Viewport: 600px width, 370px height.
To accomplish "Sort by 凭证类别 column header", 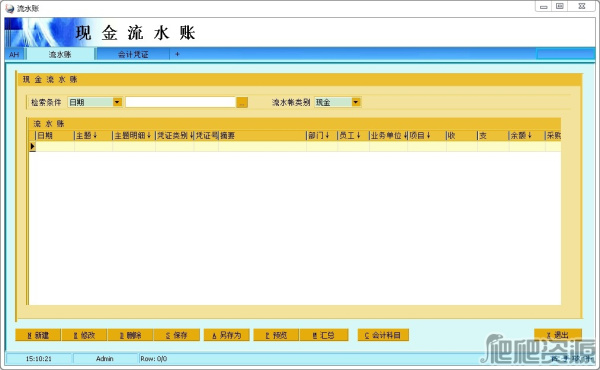I will click(x=175, y=135).
